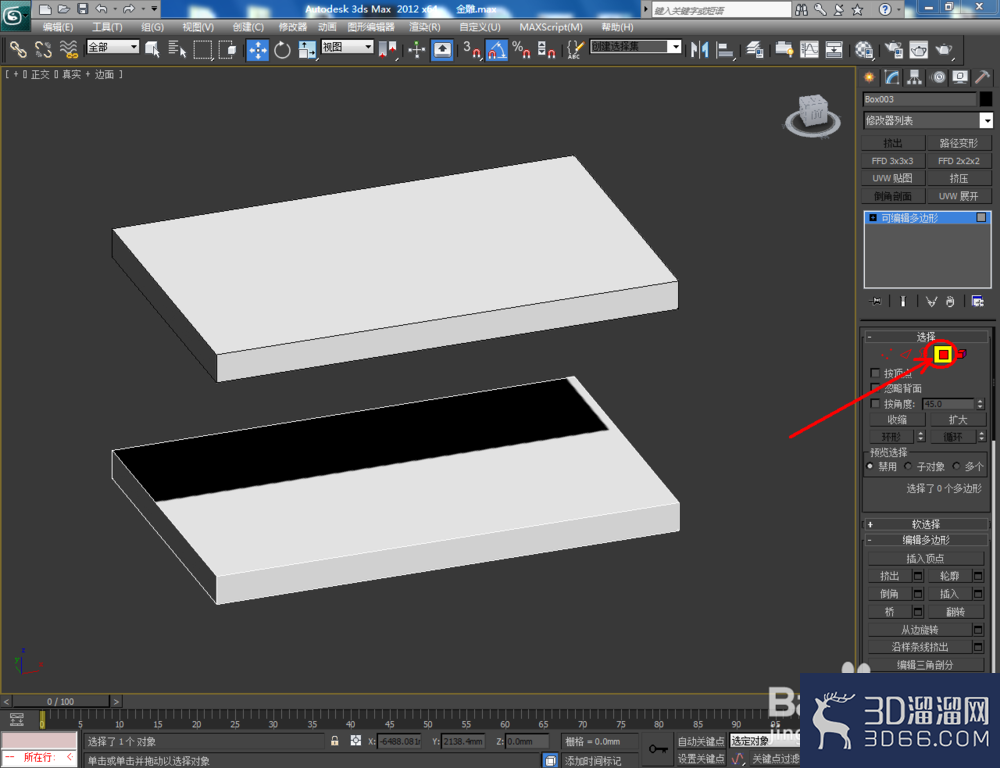Open the Curve Editor icon
Screen dimensions: 1000x768
tap(809, 49)
